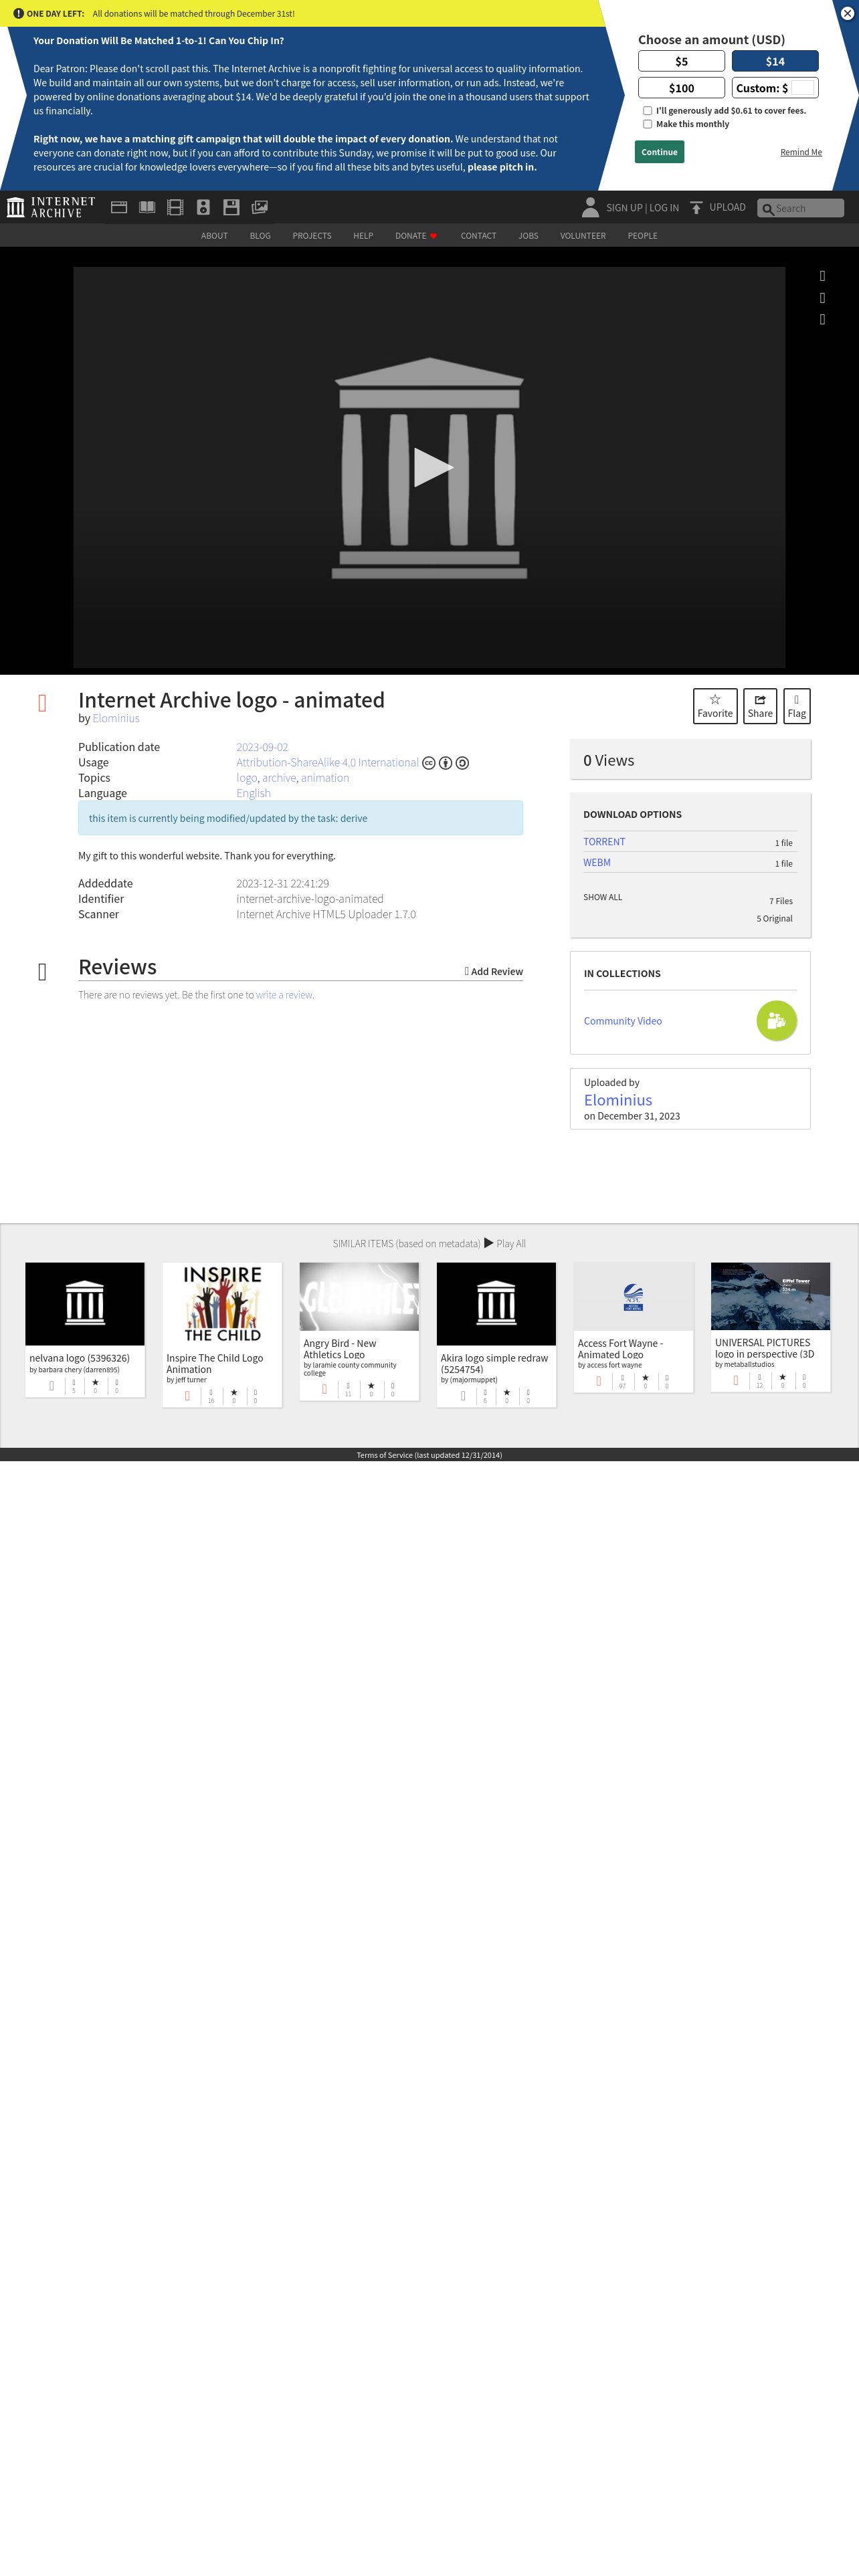Screen dimensions: 859x2576
Task: Flag this item
Action: [x=797, y=706]
